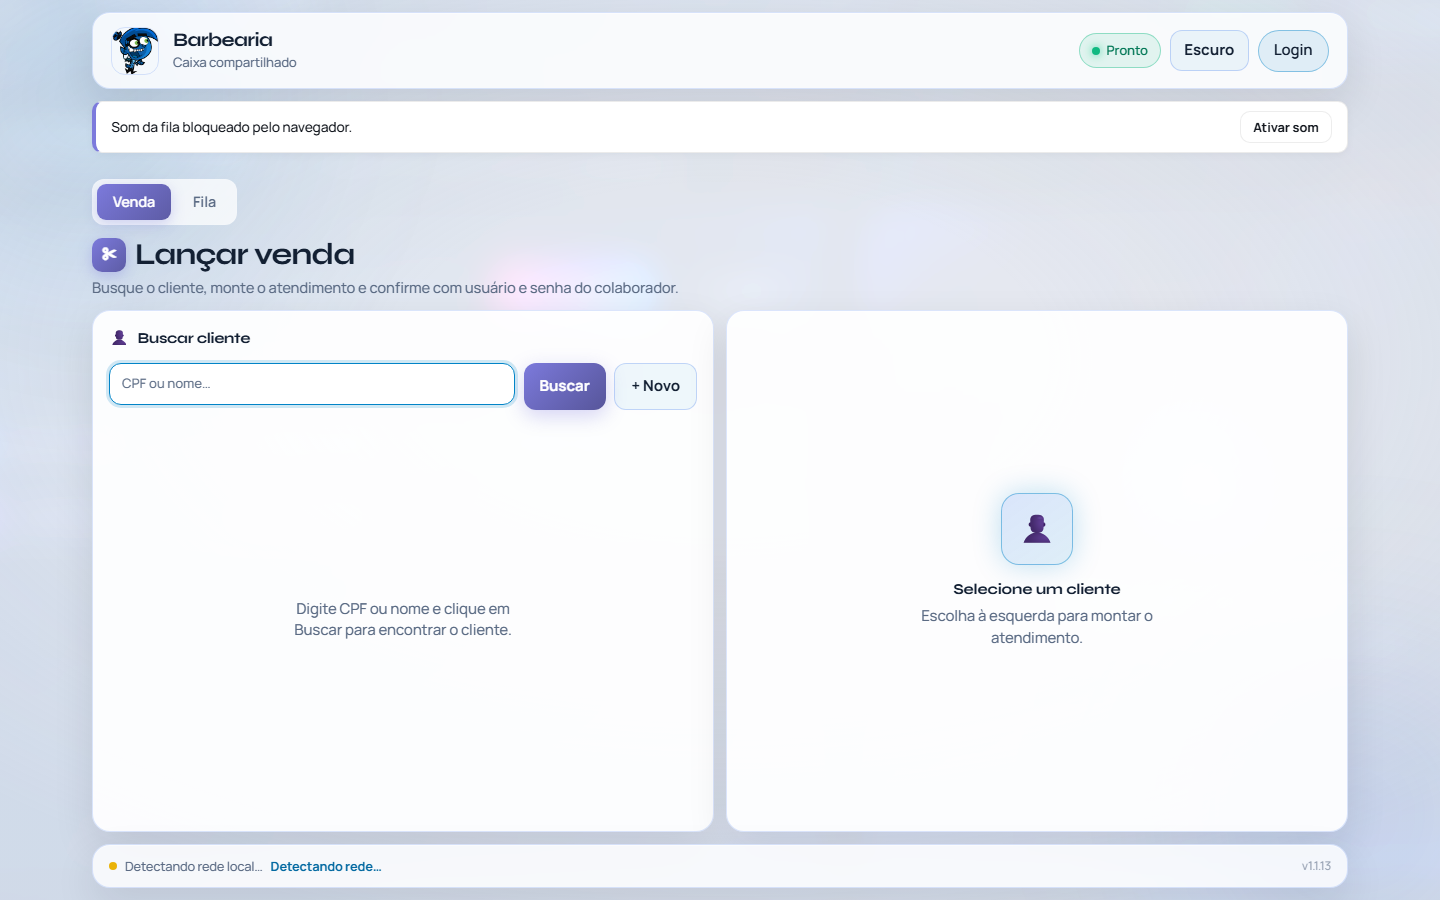Click the Detectando rede local… status text
This screenshot has width=1440, height=900.
click(x=194, y=867)
